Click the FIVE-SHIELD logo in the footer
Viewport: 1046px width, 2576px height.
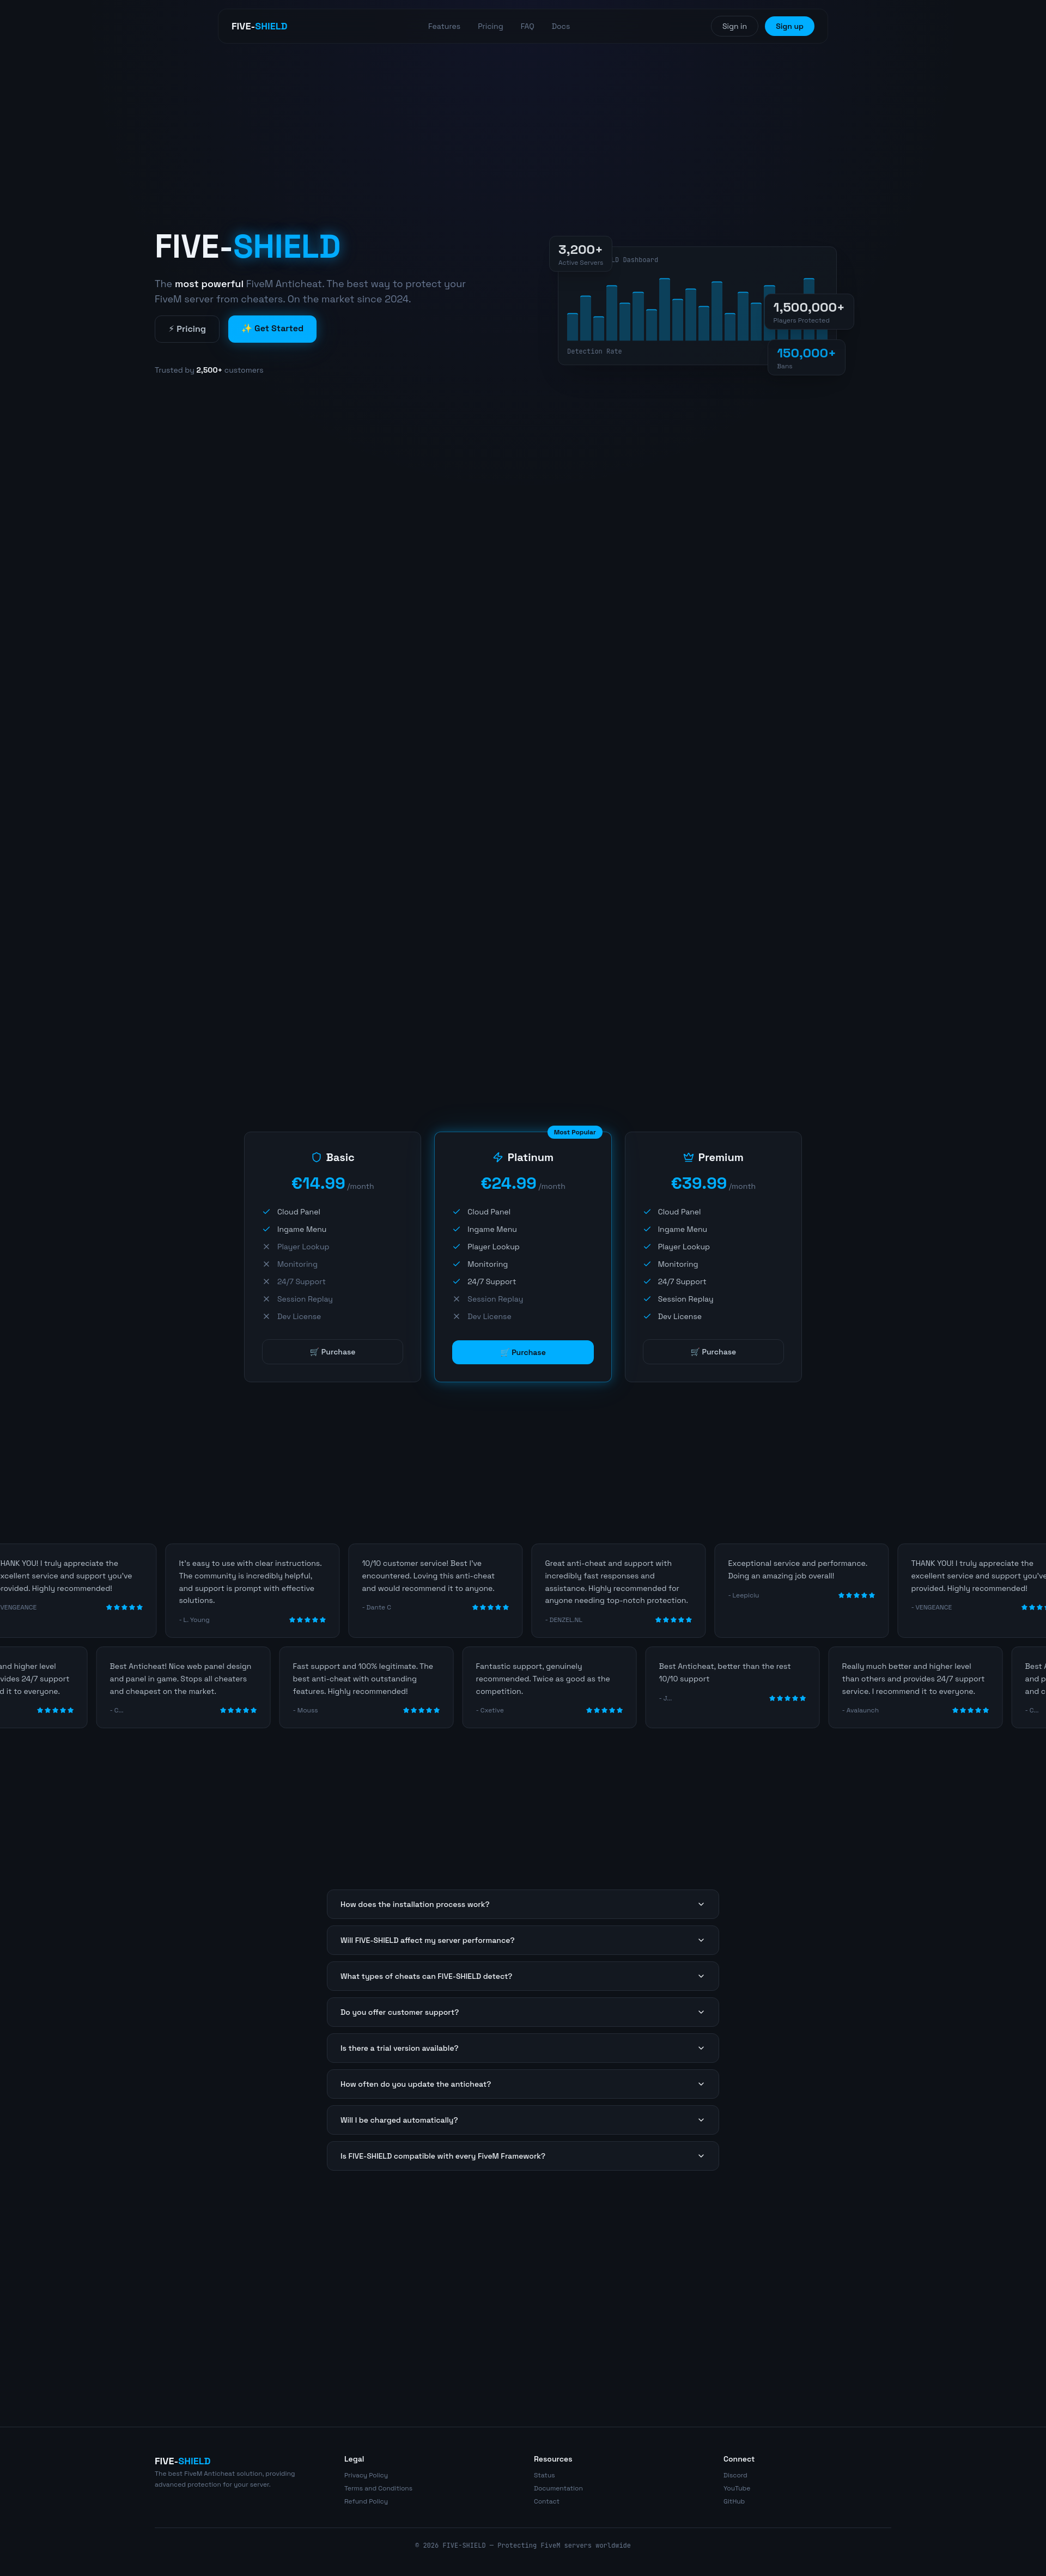(x=182, y=2461)
